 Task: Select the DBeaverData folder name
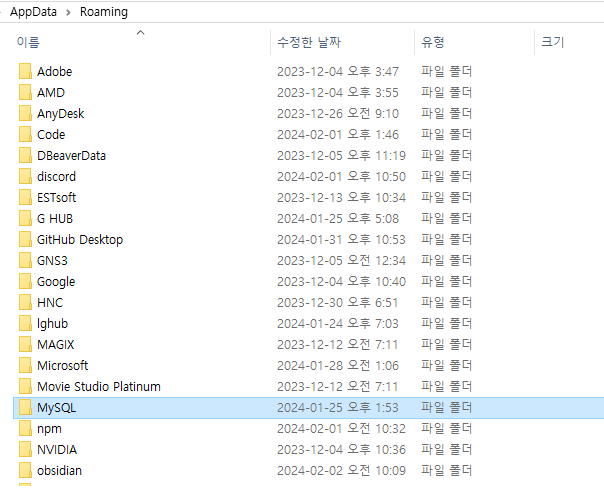click(71, 156)
